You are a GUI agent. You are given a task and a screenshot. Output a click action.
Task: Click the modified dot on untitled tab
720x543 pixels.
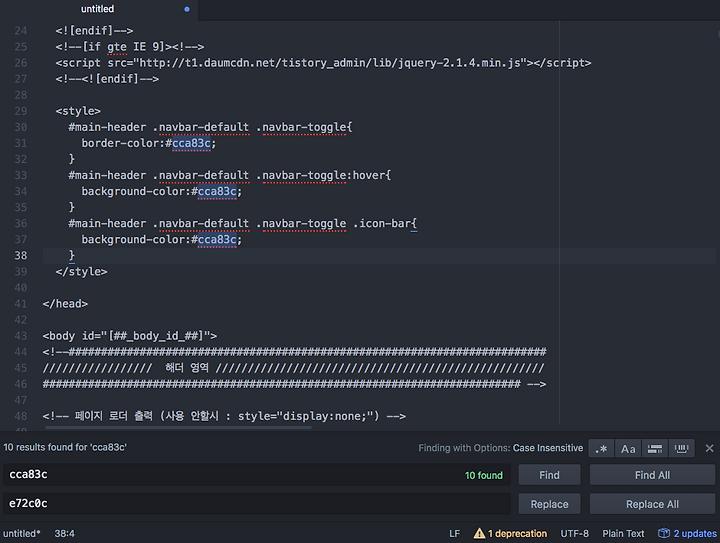(x=187, y=9)
